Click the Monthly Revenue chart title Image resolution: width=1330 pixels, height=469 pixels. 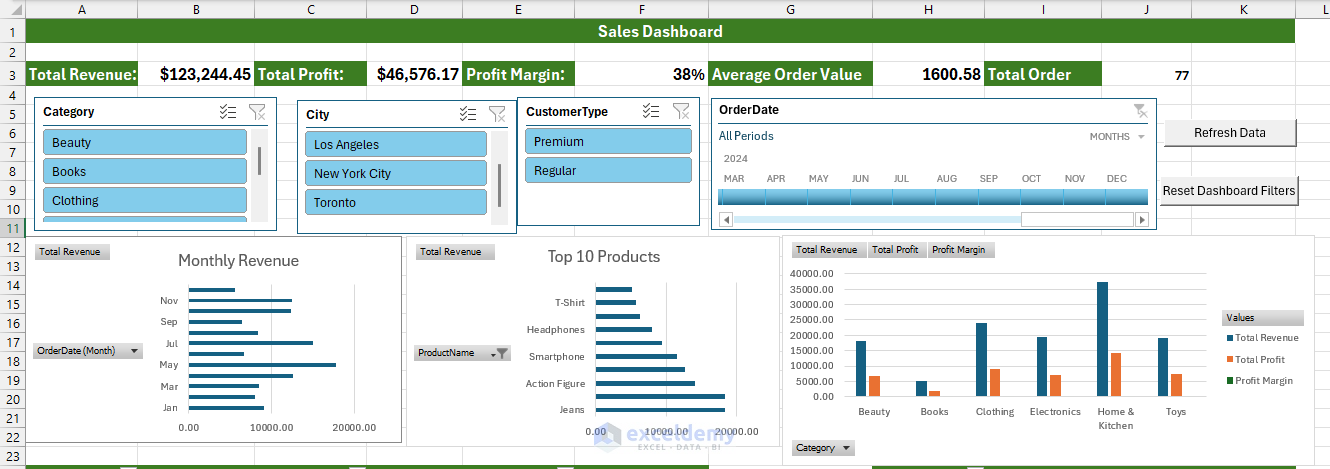(238, 261)
